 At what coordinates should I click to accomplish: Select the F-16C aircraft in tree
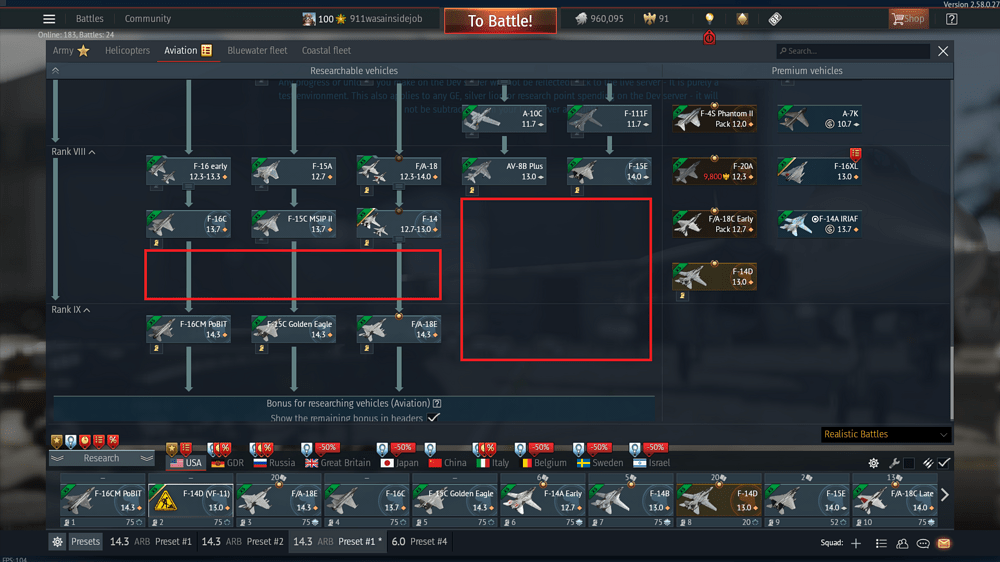pyautogui.click(x=188, y=224)
